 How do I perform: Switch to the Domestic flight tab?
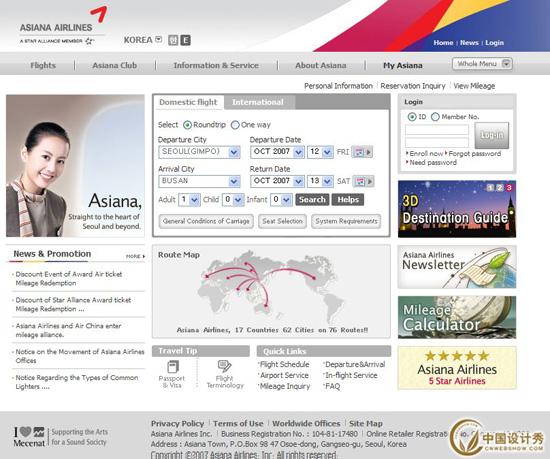point(188,102)
